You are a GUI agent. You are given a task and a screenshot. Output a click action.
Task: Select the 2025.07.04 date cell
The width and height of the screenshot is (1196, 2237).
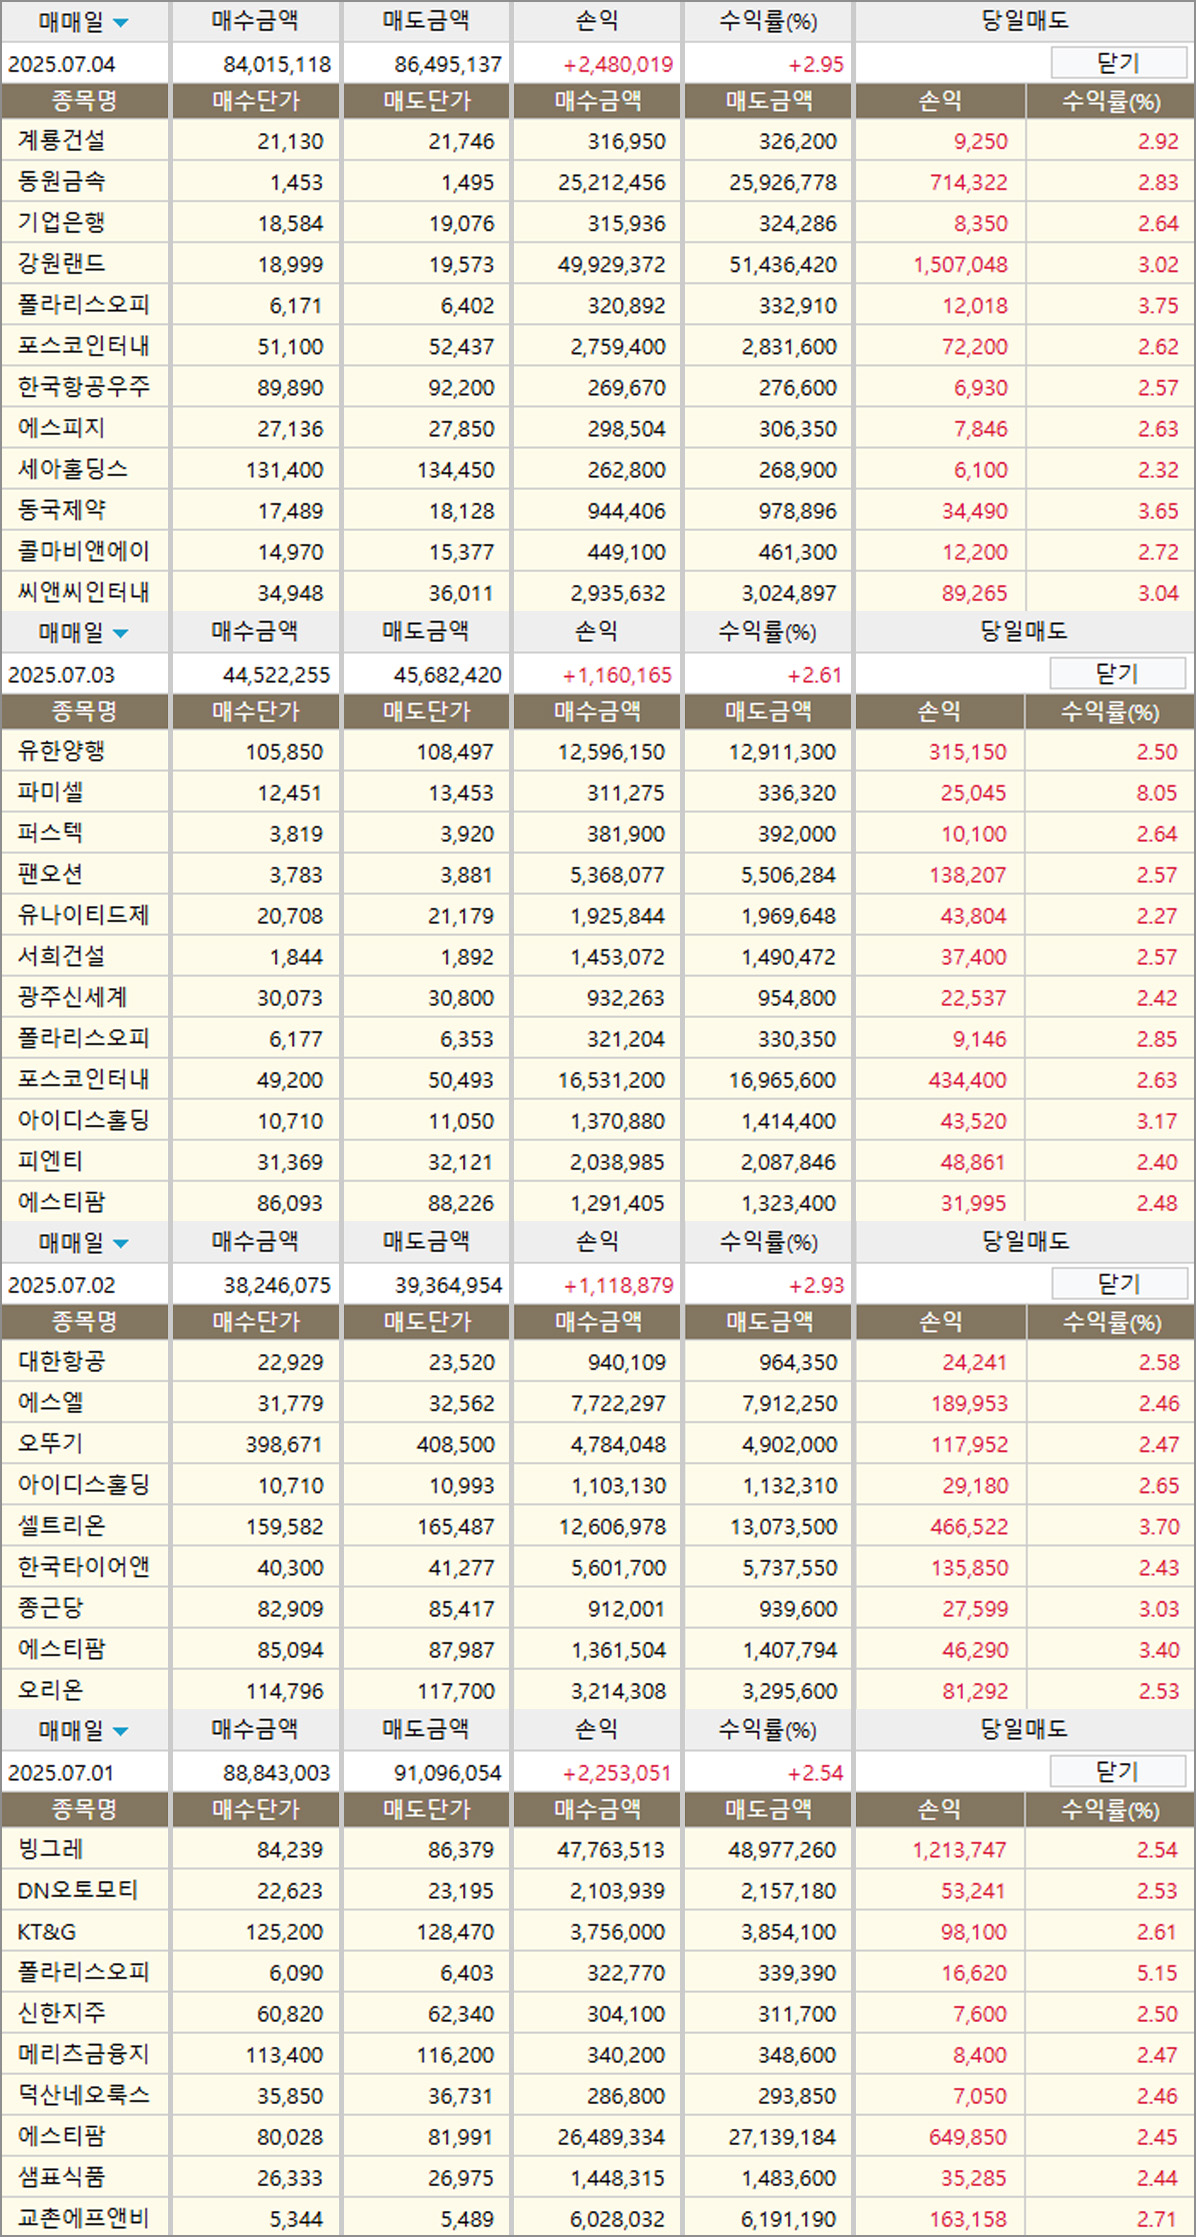[62, 64]
